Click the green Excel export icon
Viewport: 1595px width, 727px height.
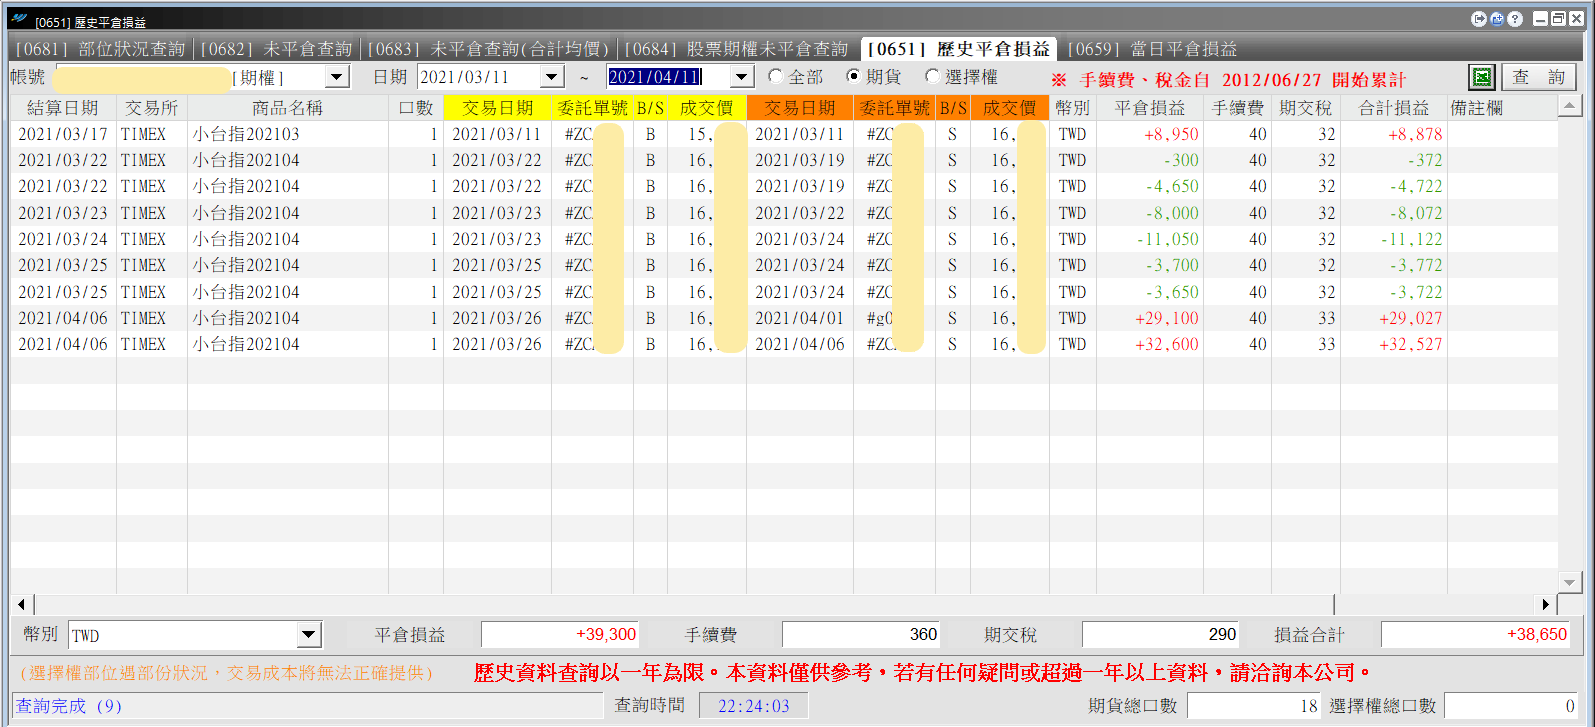[1481, 77]
